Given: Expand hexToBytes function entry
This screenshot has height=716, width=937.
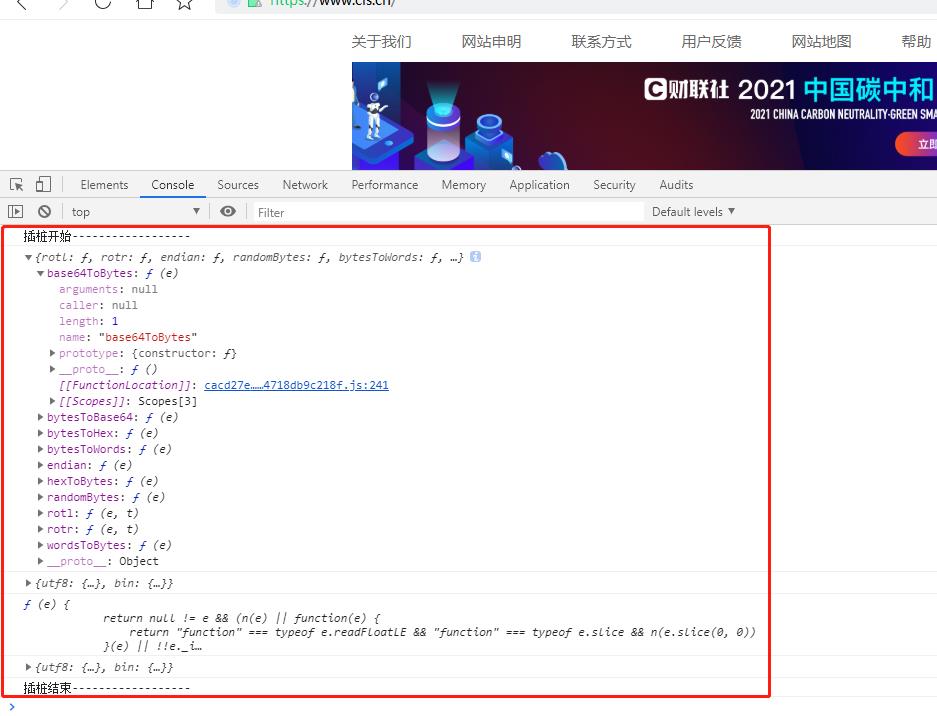Looking at the screenshot, I should click(x=40, y=481).
